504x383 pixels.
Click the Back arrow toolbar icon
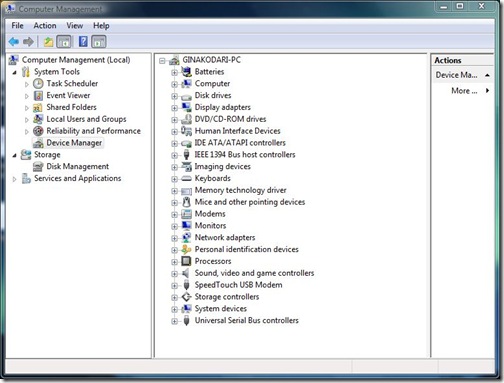point(14,42)
